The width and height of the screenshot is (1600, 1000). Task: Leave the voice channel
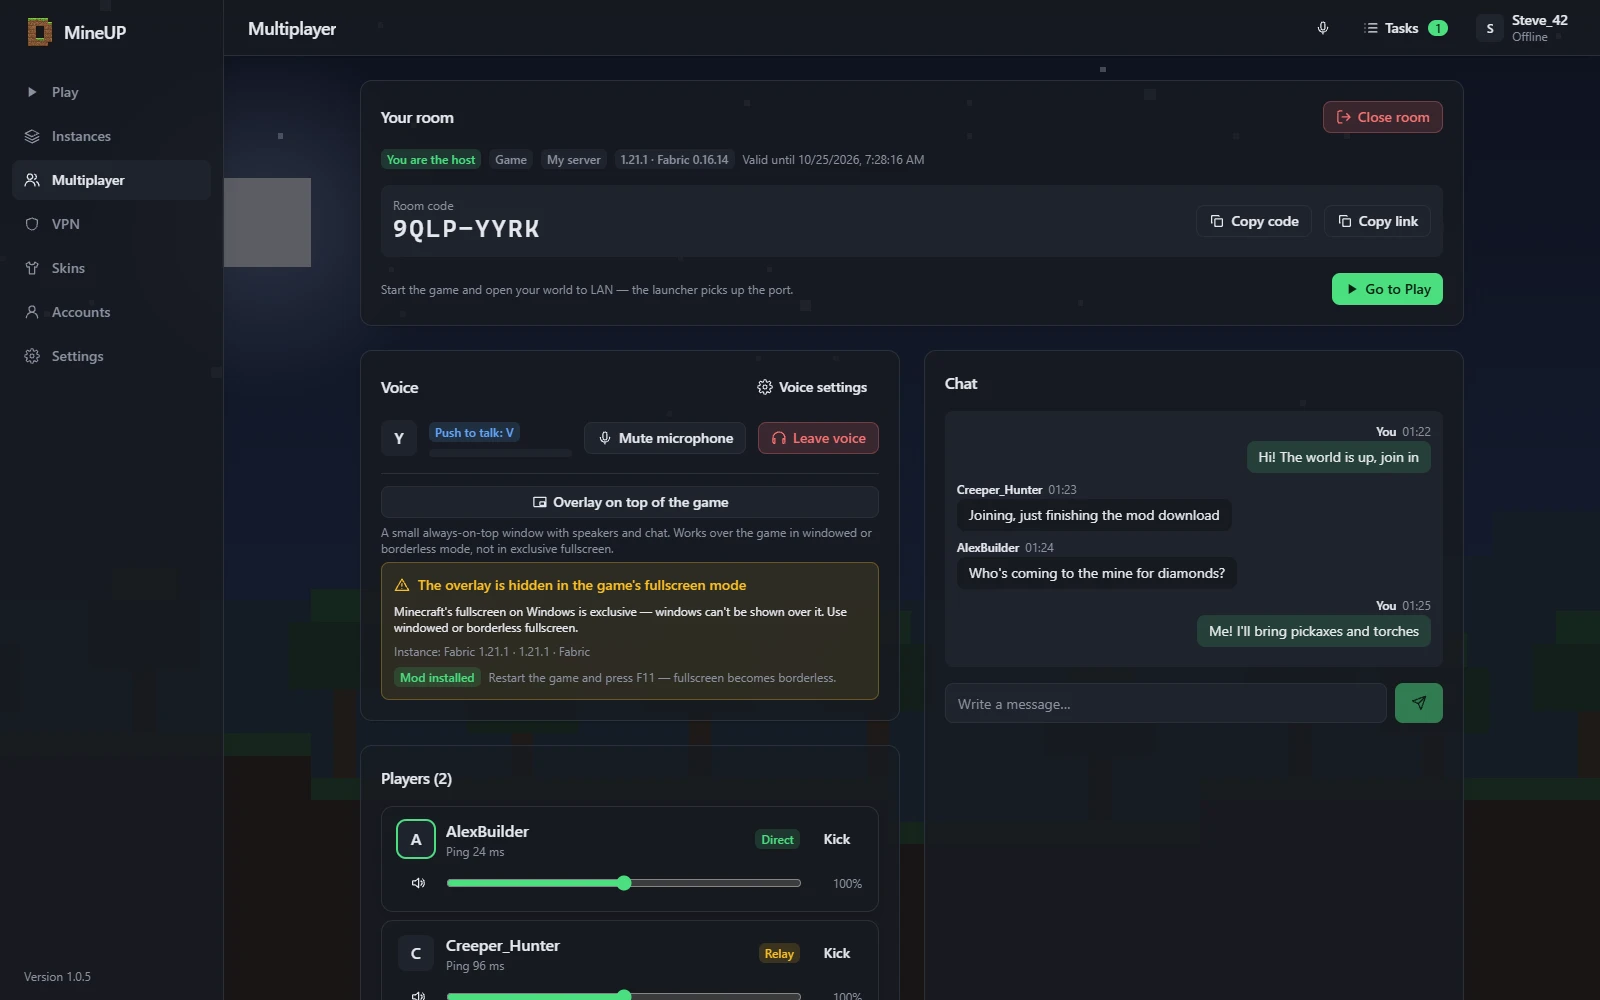click(x=818, y=438)
